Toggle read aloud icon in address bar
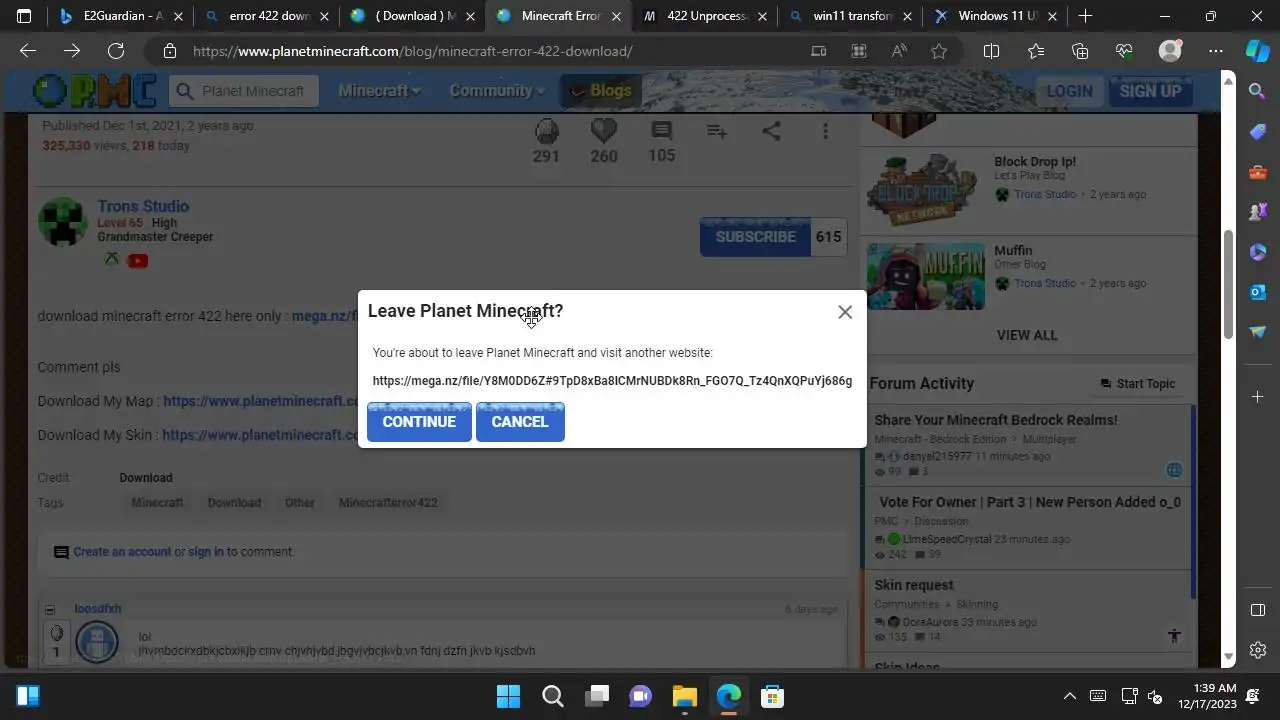Viewport: 1280px width, 720px height. coord(899,51)
